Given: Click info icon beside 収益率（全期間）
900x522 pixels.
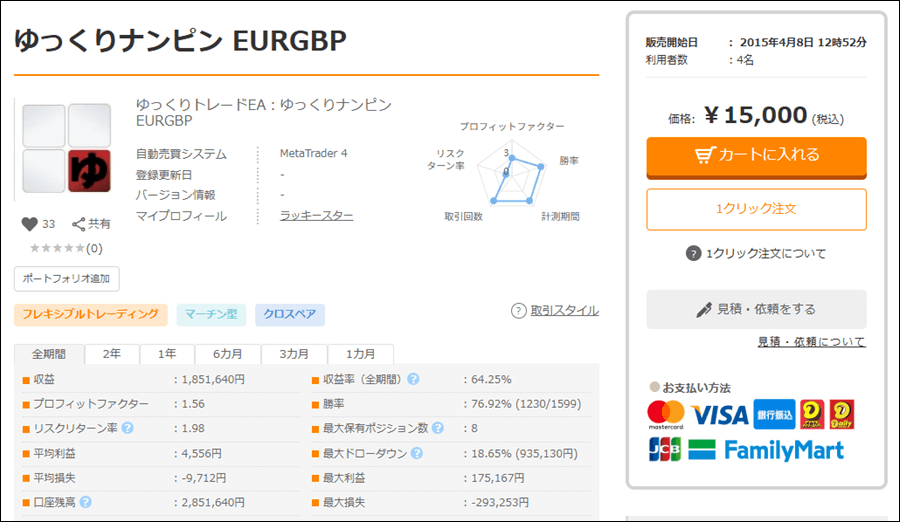Looking at the screenshot, I should 413,379.
